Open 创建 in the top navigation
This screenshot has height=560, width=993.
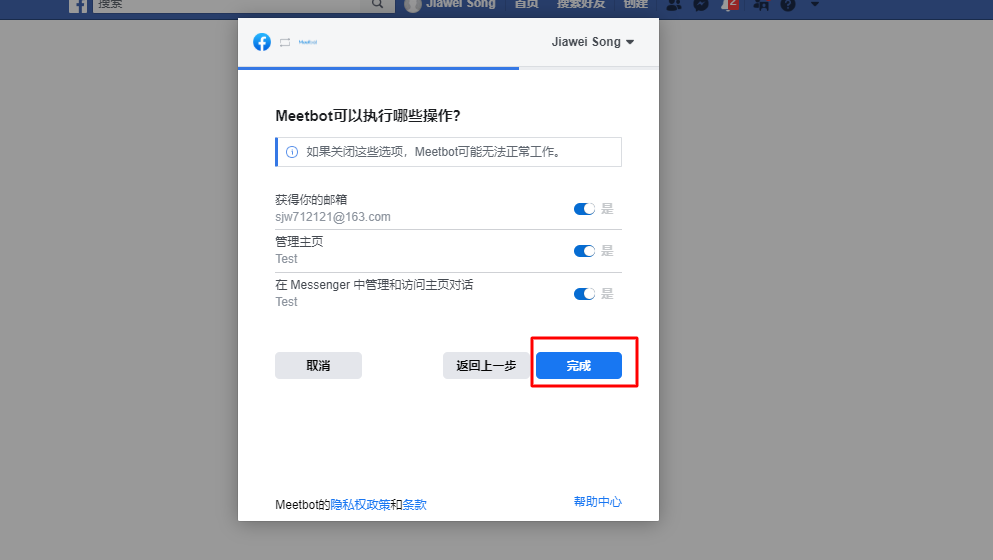pos(635,4)
